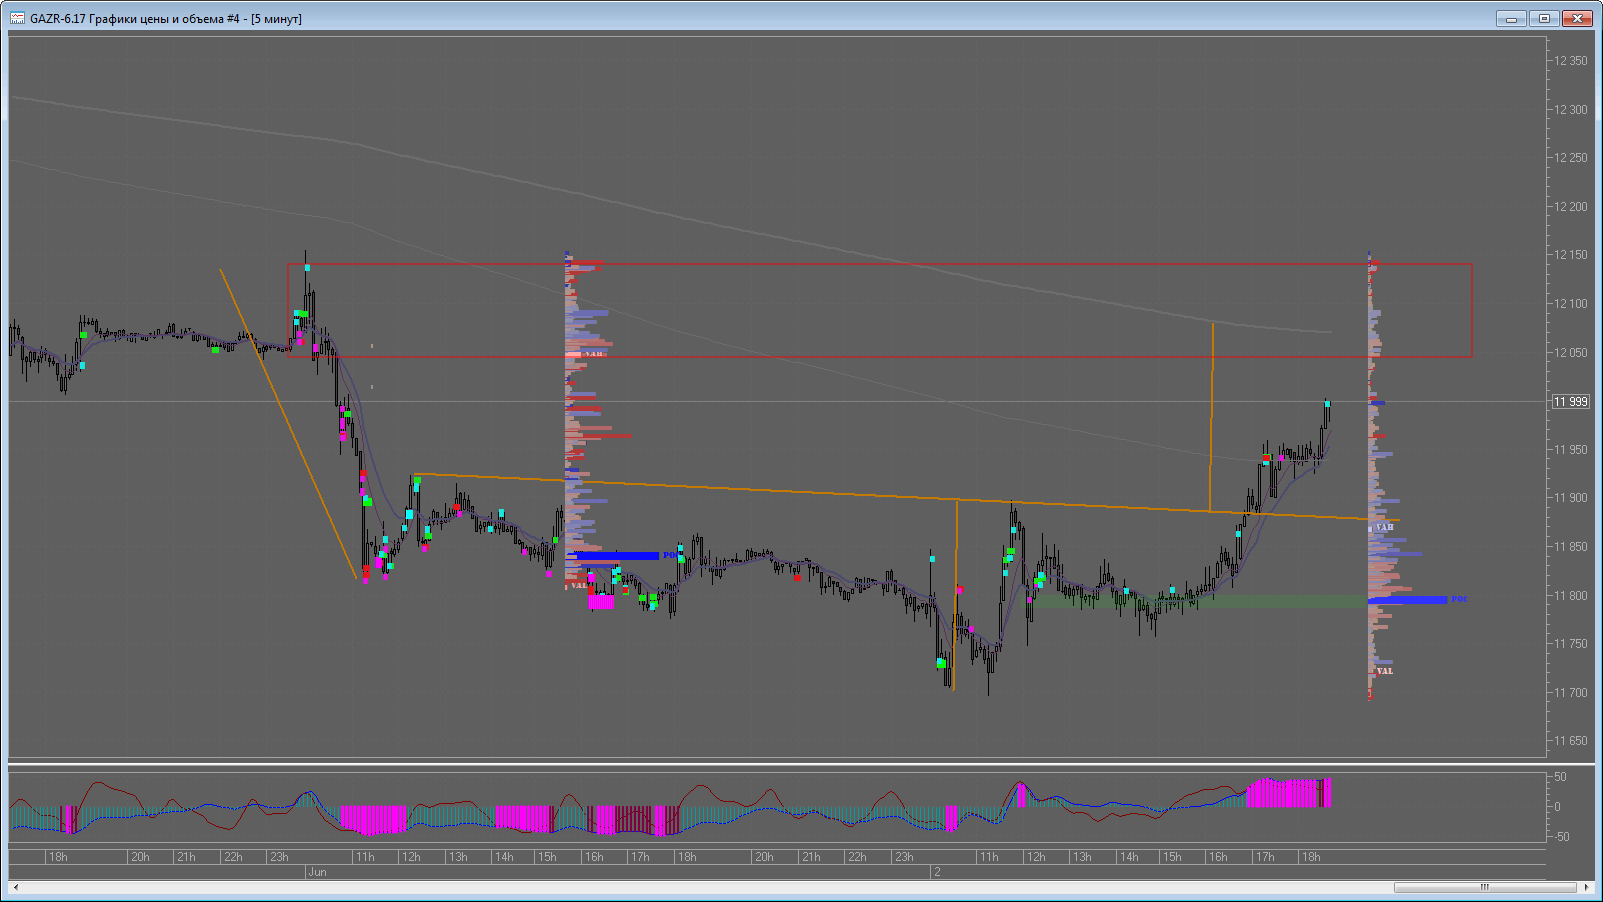This screenshot has height=902, width=1603.
Task: Click the right arrow of the horizontal scrollbar
Action: [1586, 887]
